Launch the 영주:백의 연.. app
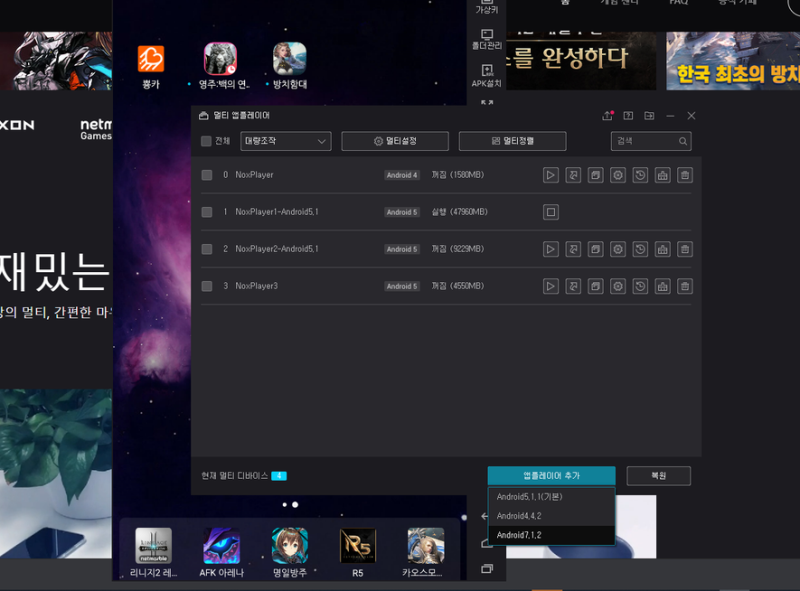This screenshot has width=800, height=591. pyautogui.click(x=221, y=67)
